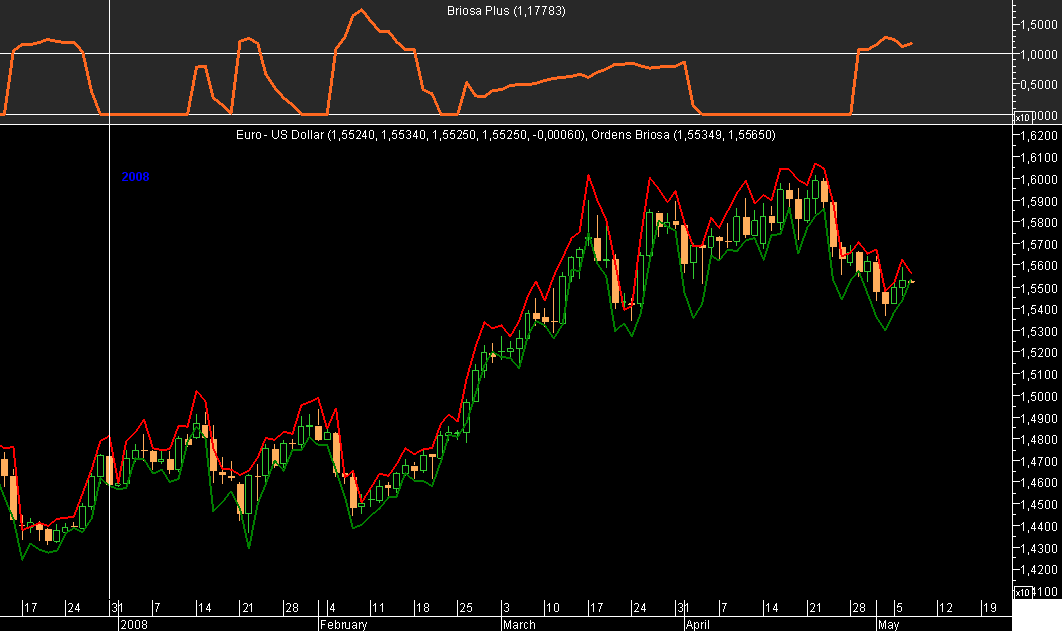The height and width of the screenshot is (631, 1062).
Task: Click the 1,0000 label in Briosa Plus pane
Action: tap(1038, 54)
